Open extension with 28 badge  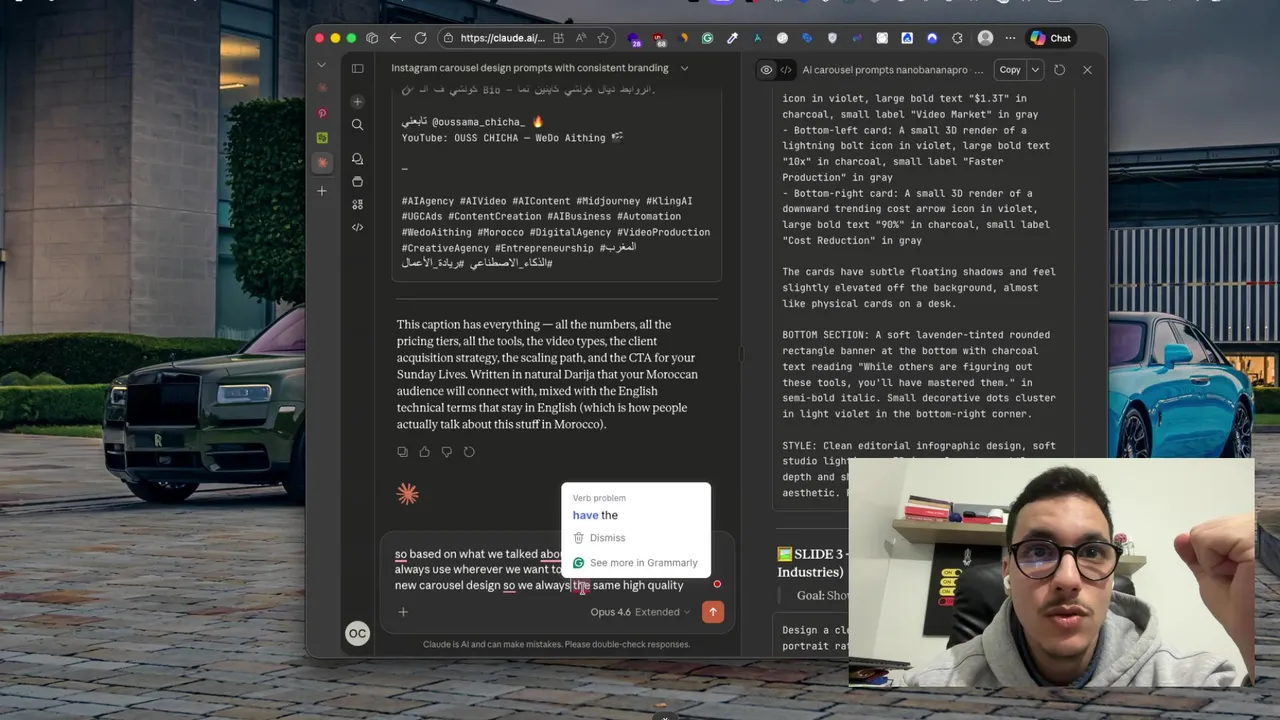pos(634,39)
